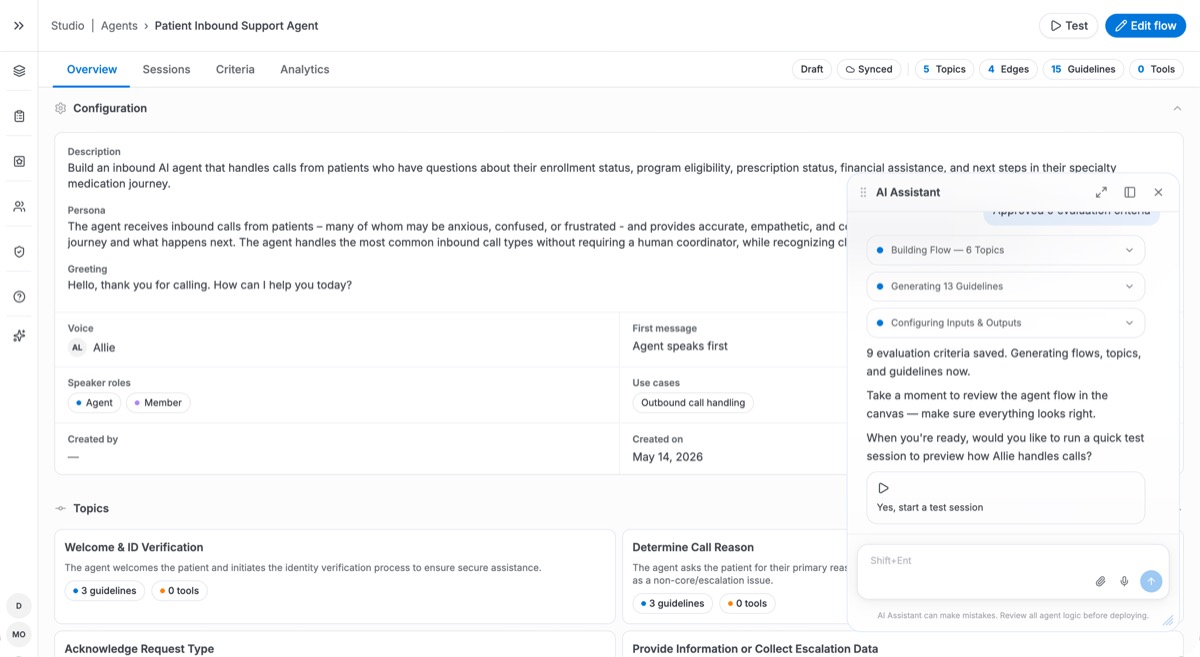This screenshot has height=657, width=1200.
Task: Activate microphone input in assistant
Action: click(x=1124, y=581)
